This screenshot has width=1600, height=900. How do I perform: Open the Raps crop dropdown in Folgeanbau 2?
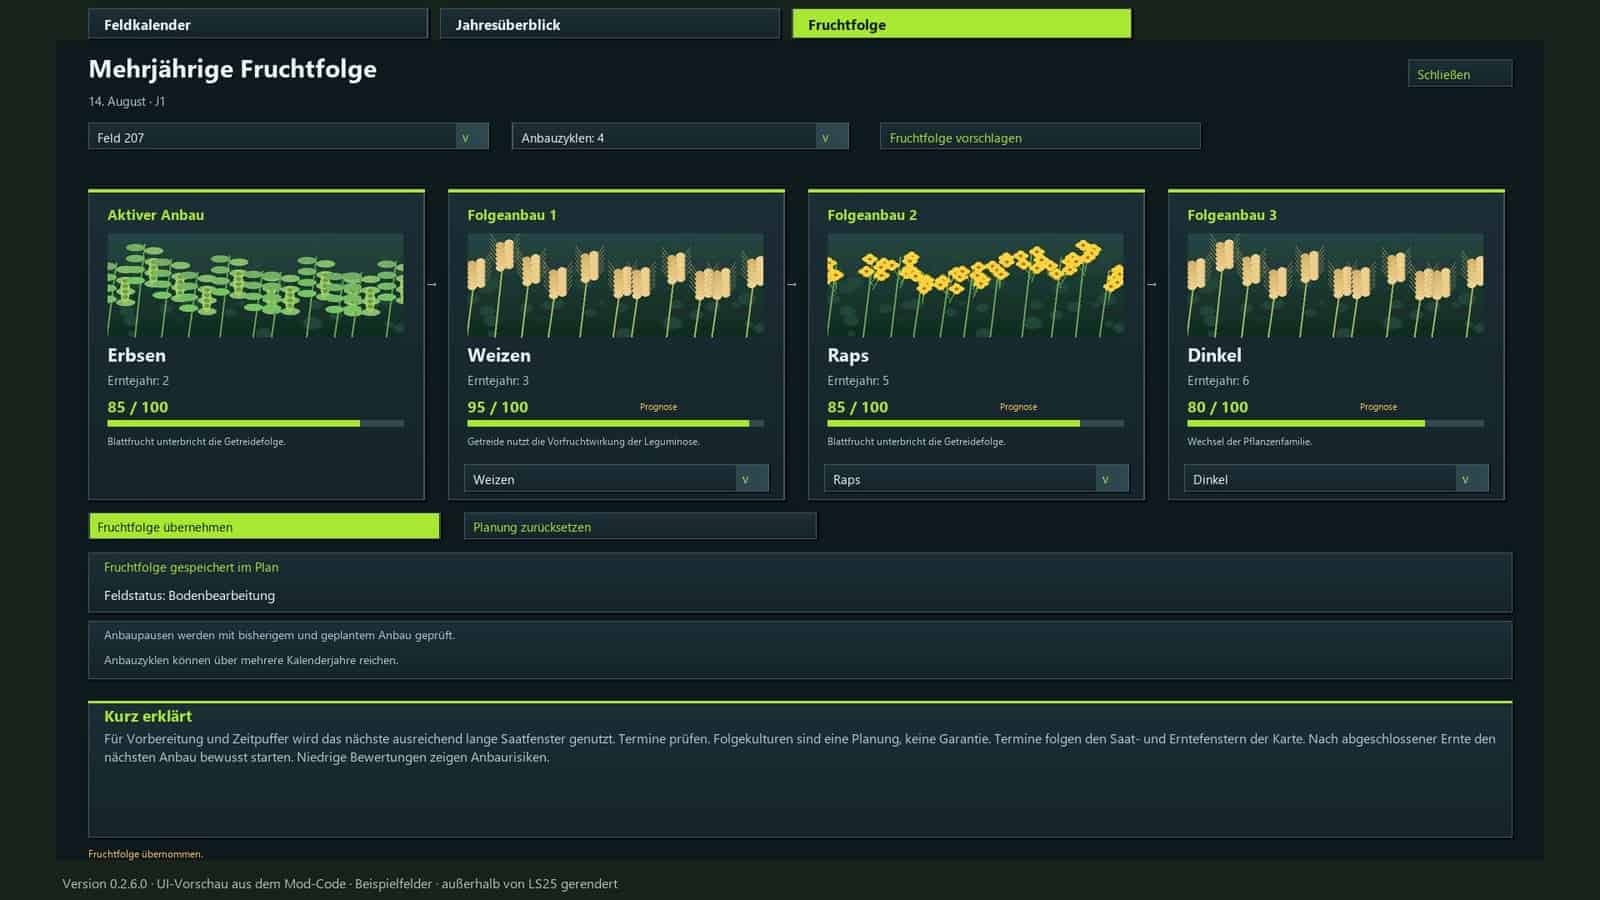click(x=976, y=479)
